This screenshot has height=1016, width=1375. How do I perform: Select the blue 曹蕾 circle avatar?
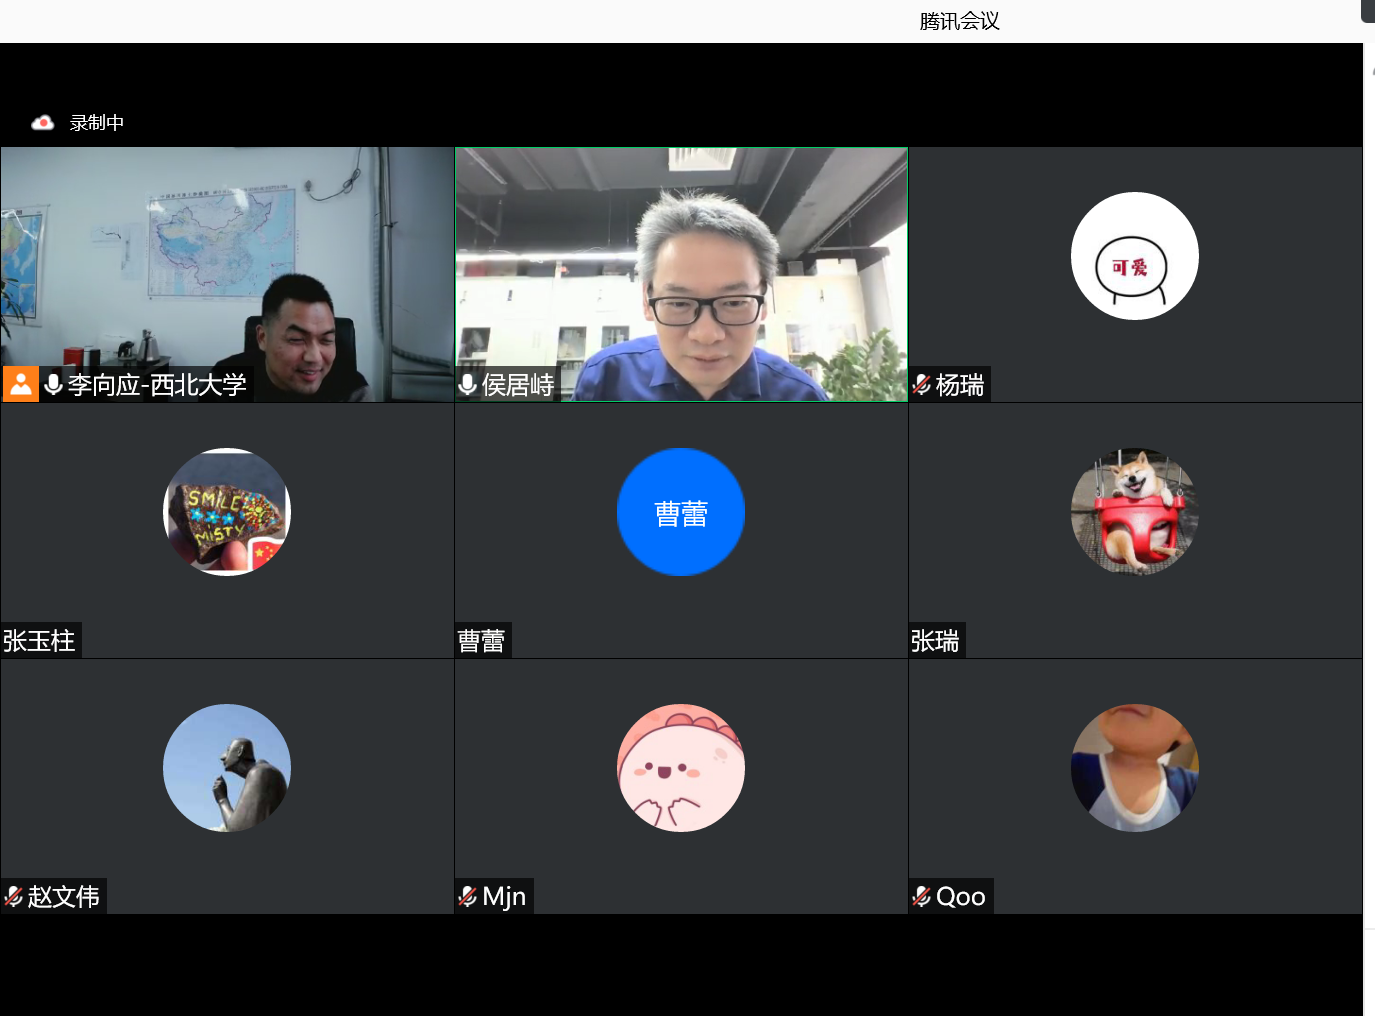pyautogui.click(x=680, y=512)
